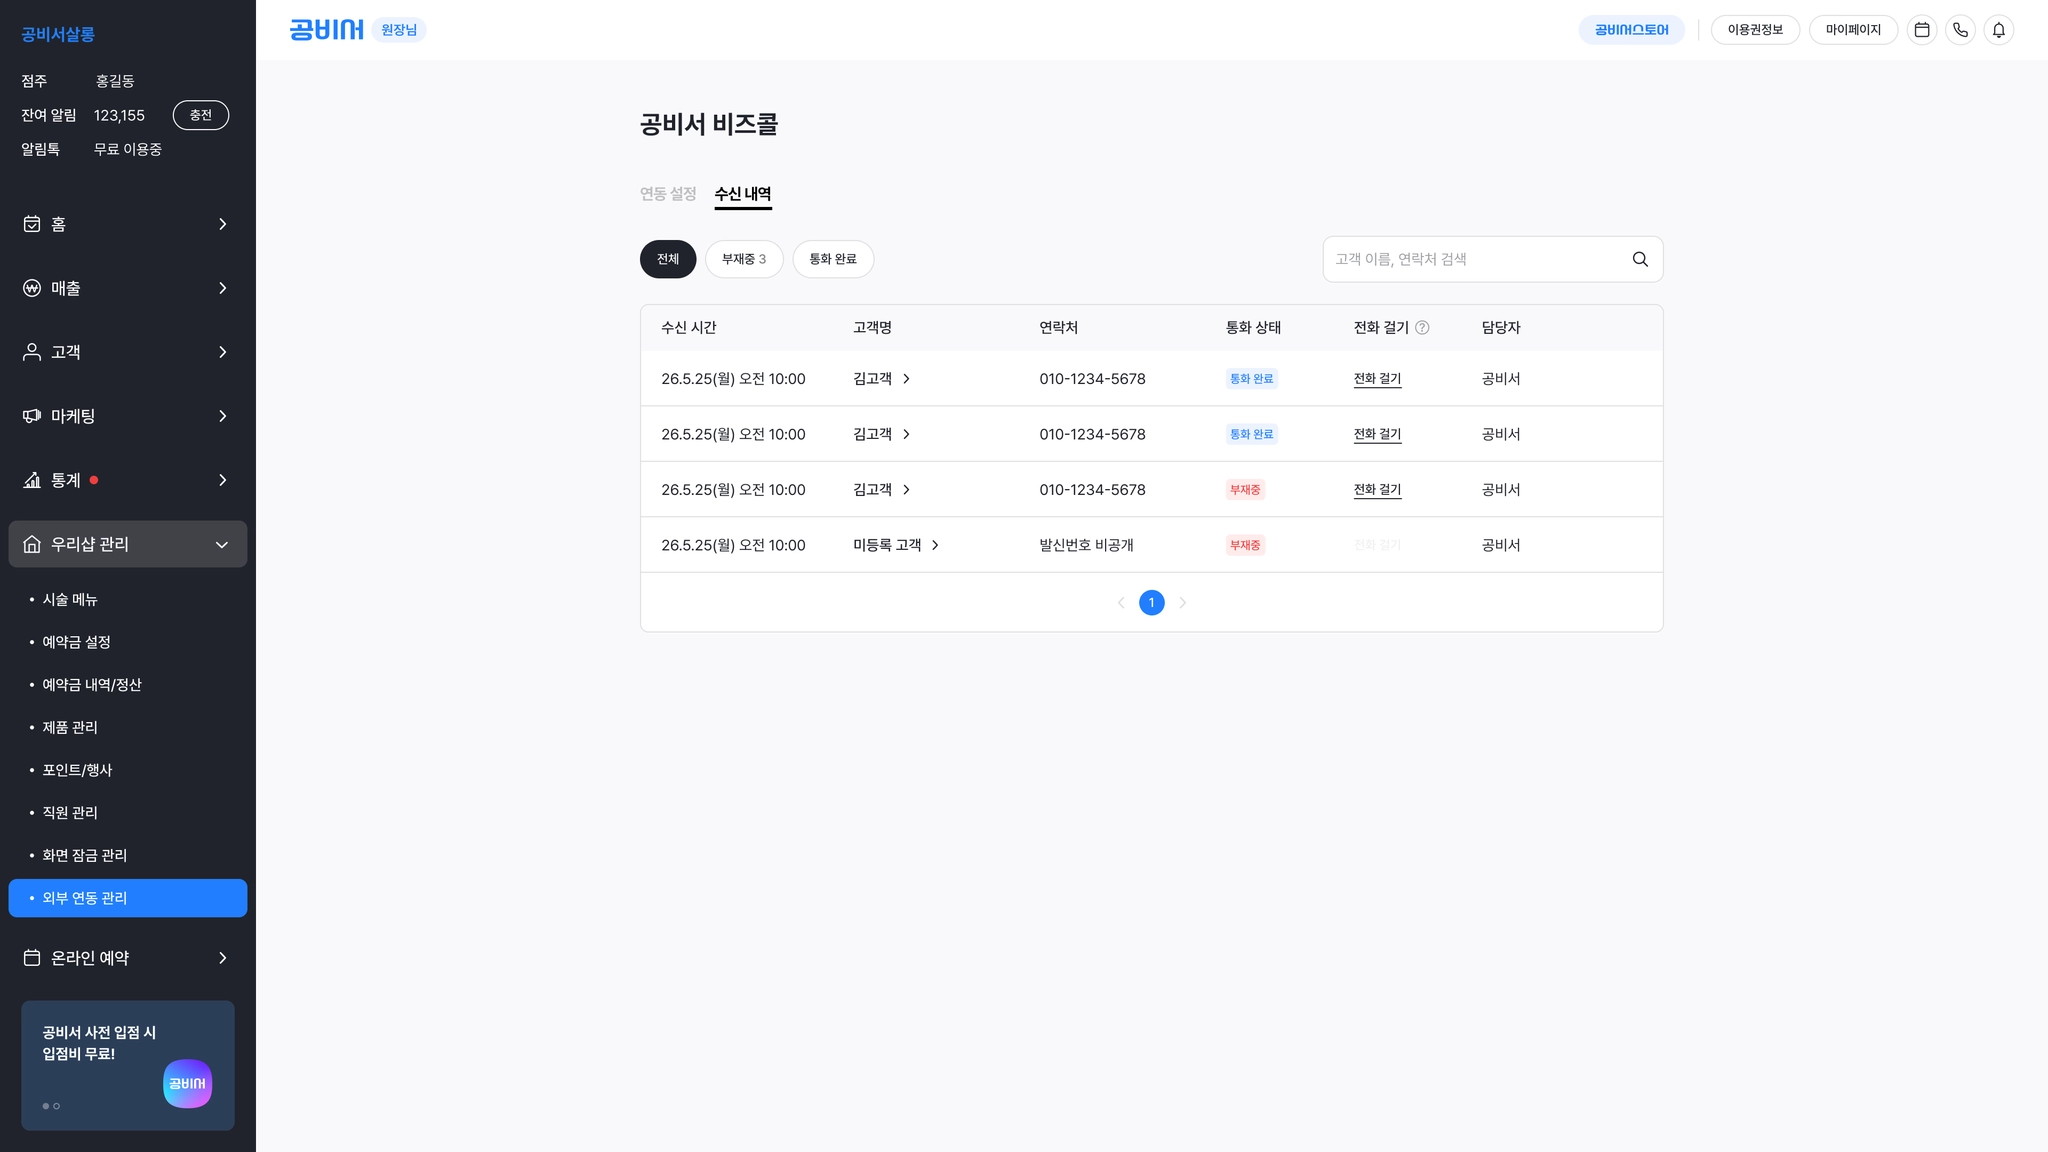
Task: Click 부재중 badge in 미등록 고객 row
Action: coord(1245,545)
